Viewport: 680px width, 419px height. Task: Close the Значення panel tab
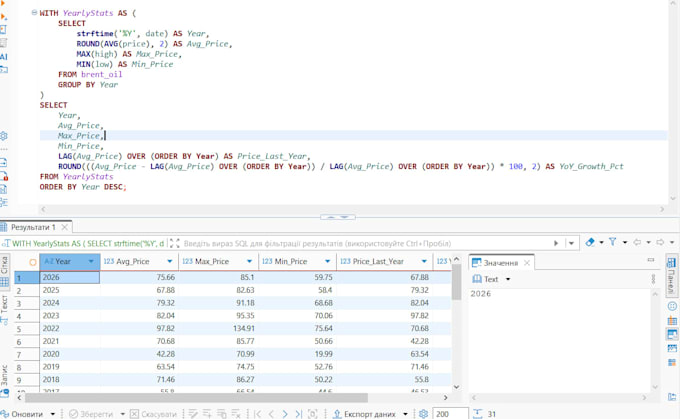526,262
